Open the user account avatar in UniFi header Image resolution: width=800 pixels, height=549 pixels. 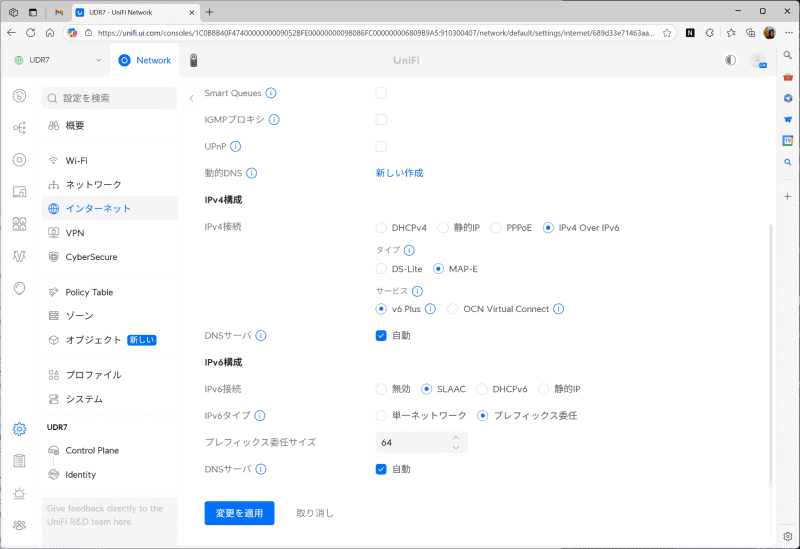[758, 60]
